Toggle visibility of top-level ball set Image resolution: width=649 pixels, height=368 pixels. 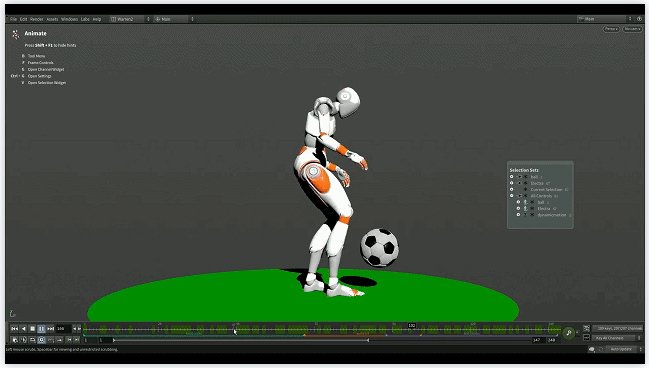coord(512,177)
